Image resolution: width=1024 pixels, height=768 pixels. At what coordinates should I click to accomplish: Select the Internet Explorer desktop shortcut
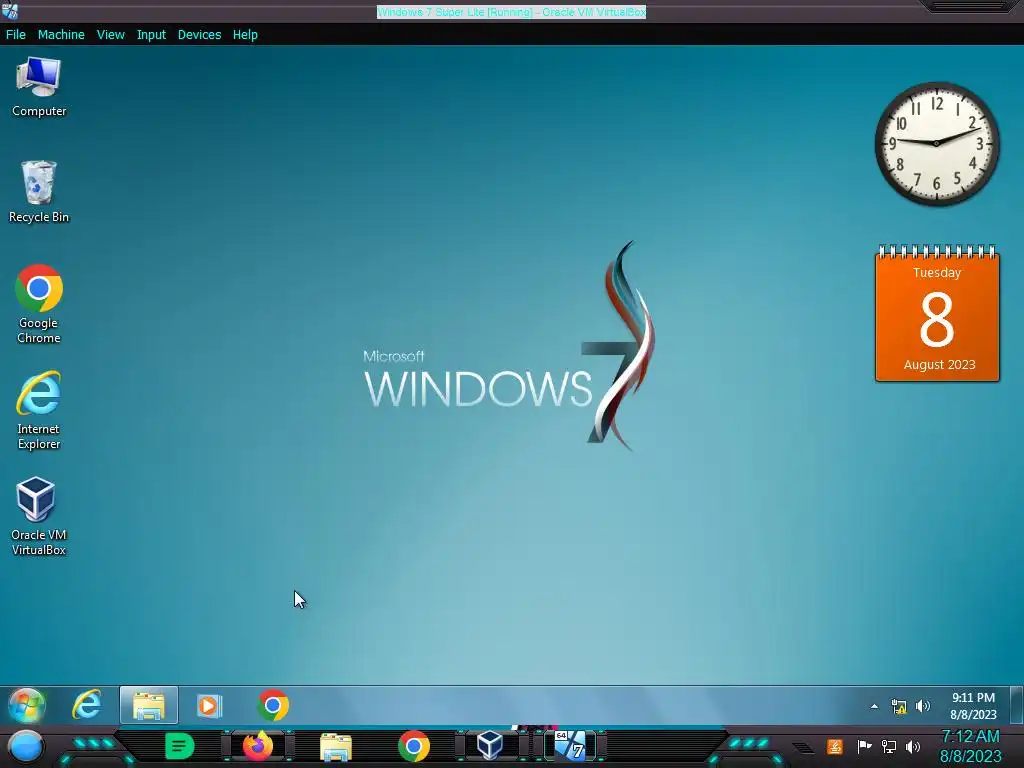pyautogui.click(x=39, y=411)
